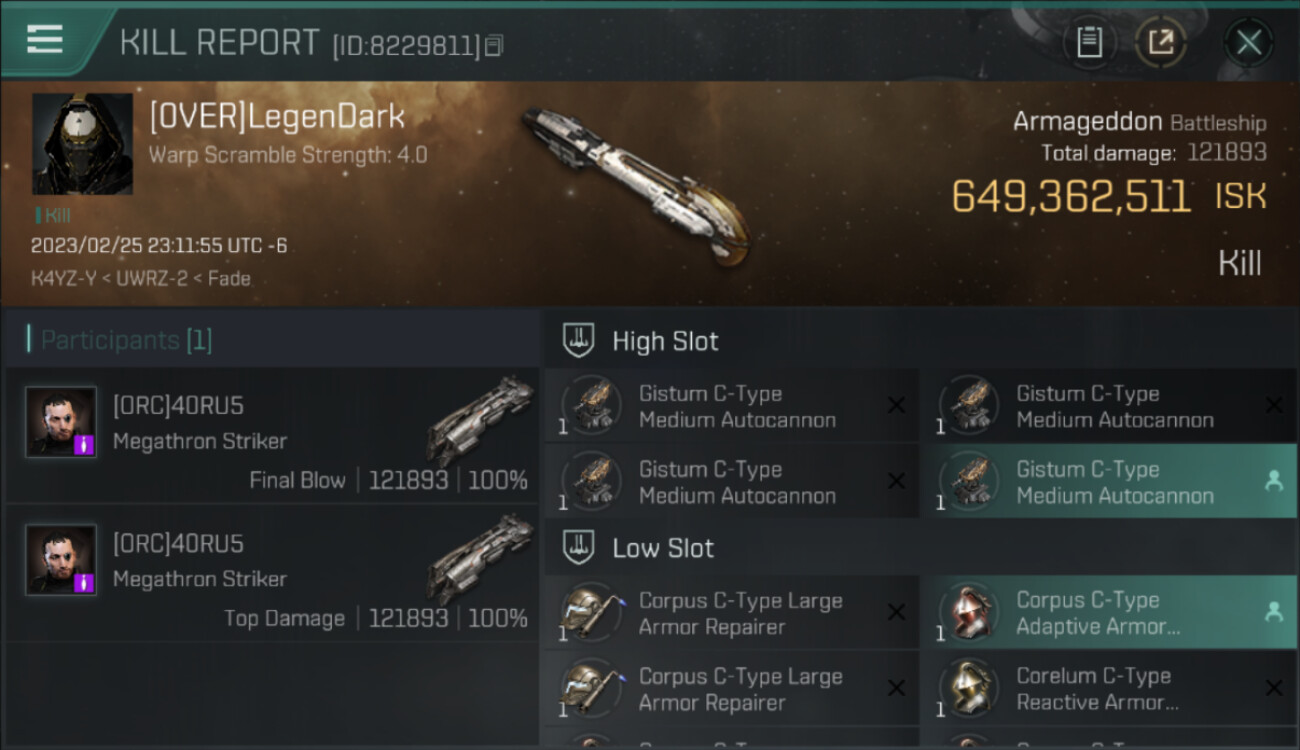Open first Corpus C-Type Large Armor Repairer
The height and width of the screenshot is (750, 1300).
[x=731, y=613]
